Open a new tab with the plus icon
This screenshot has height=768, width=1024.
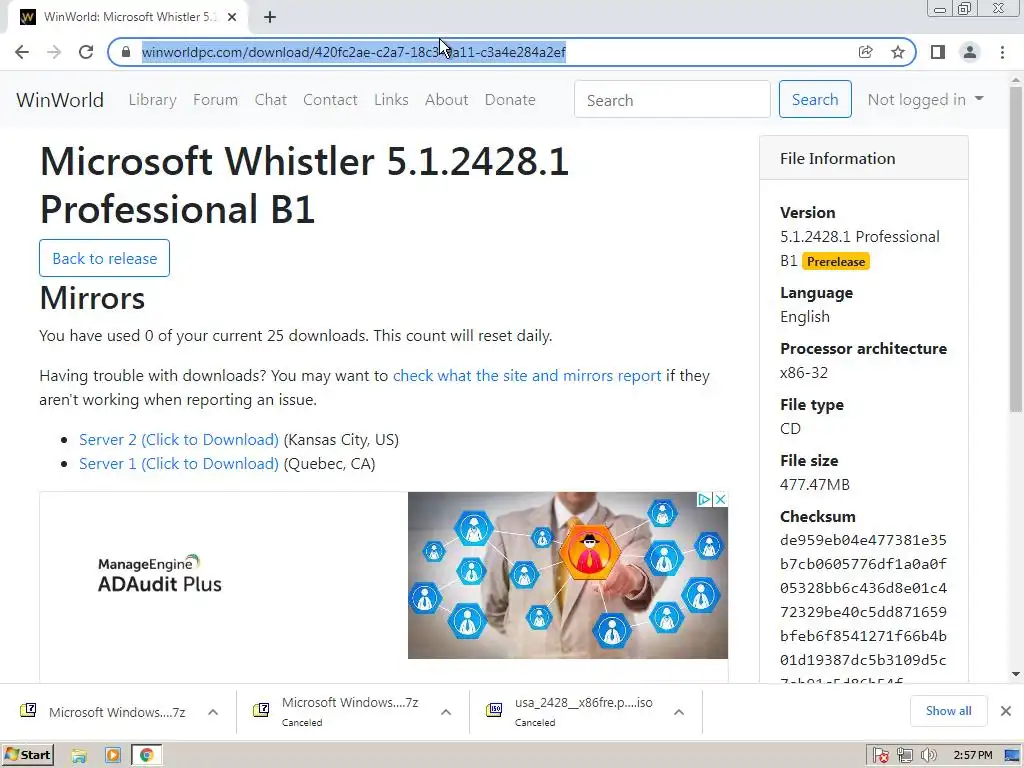point(270,17)
